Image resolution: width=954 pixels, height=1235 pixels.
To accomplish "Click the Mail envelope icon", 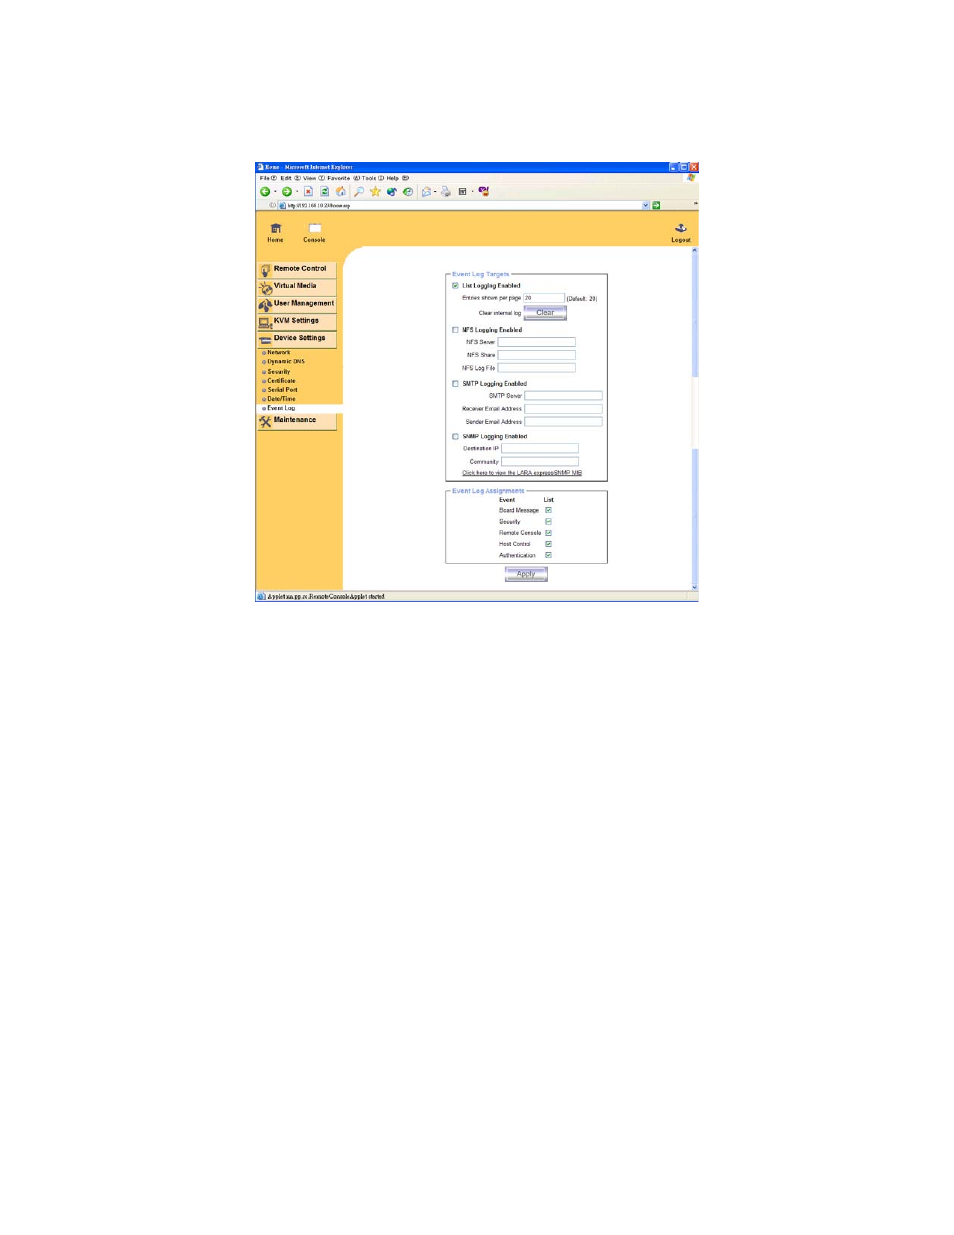I will pyautogui.click(x=427, y=192).
